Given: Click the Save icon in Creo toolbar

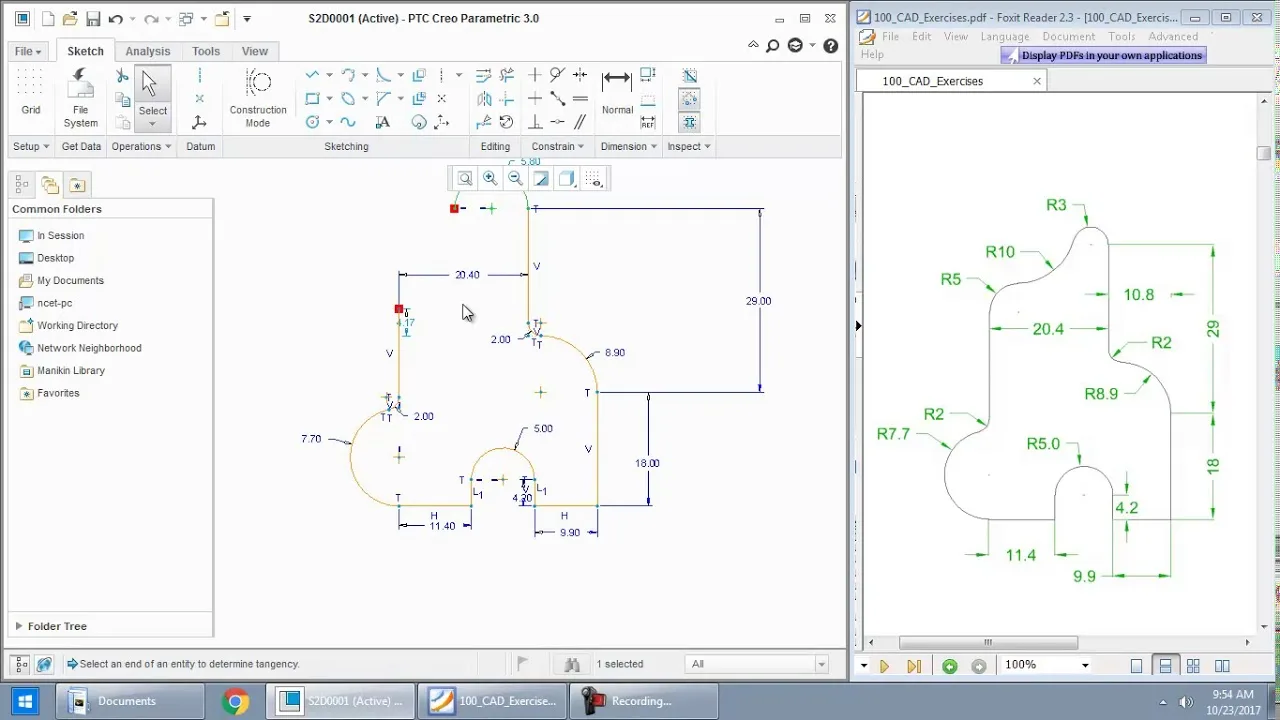Looking at the screenshot, I should click(93, 19).
